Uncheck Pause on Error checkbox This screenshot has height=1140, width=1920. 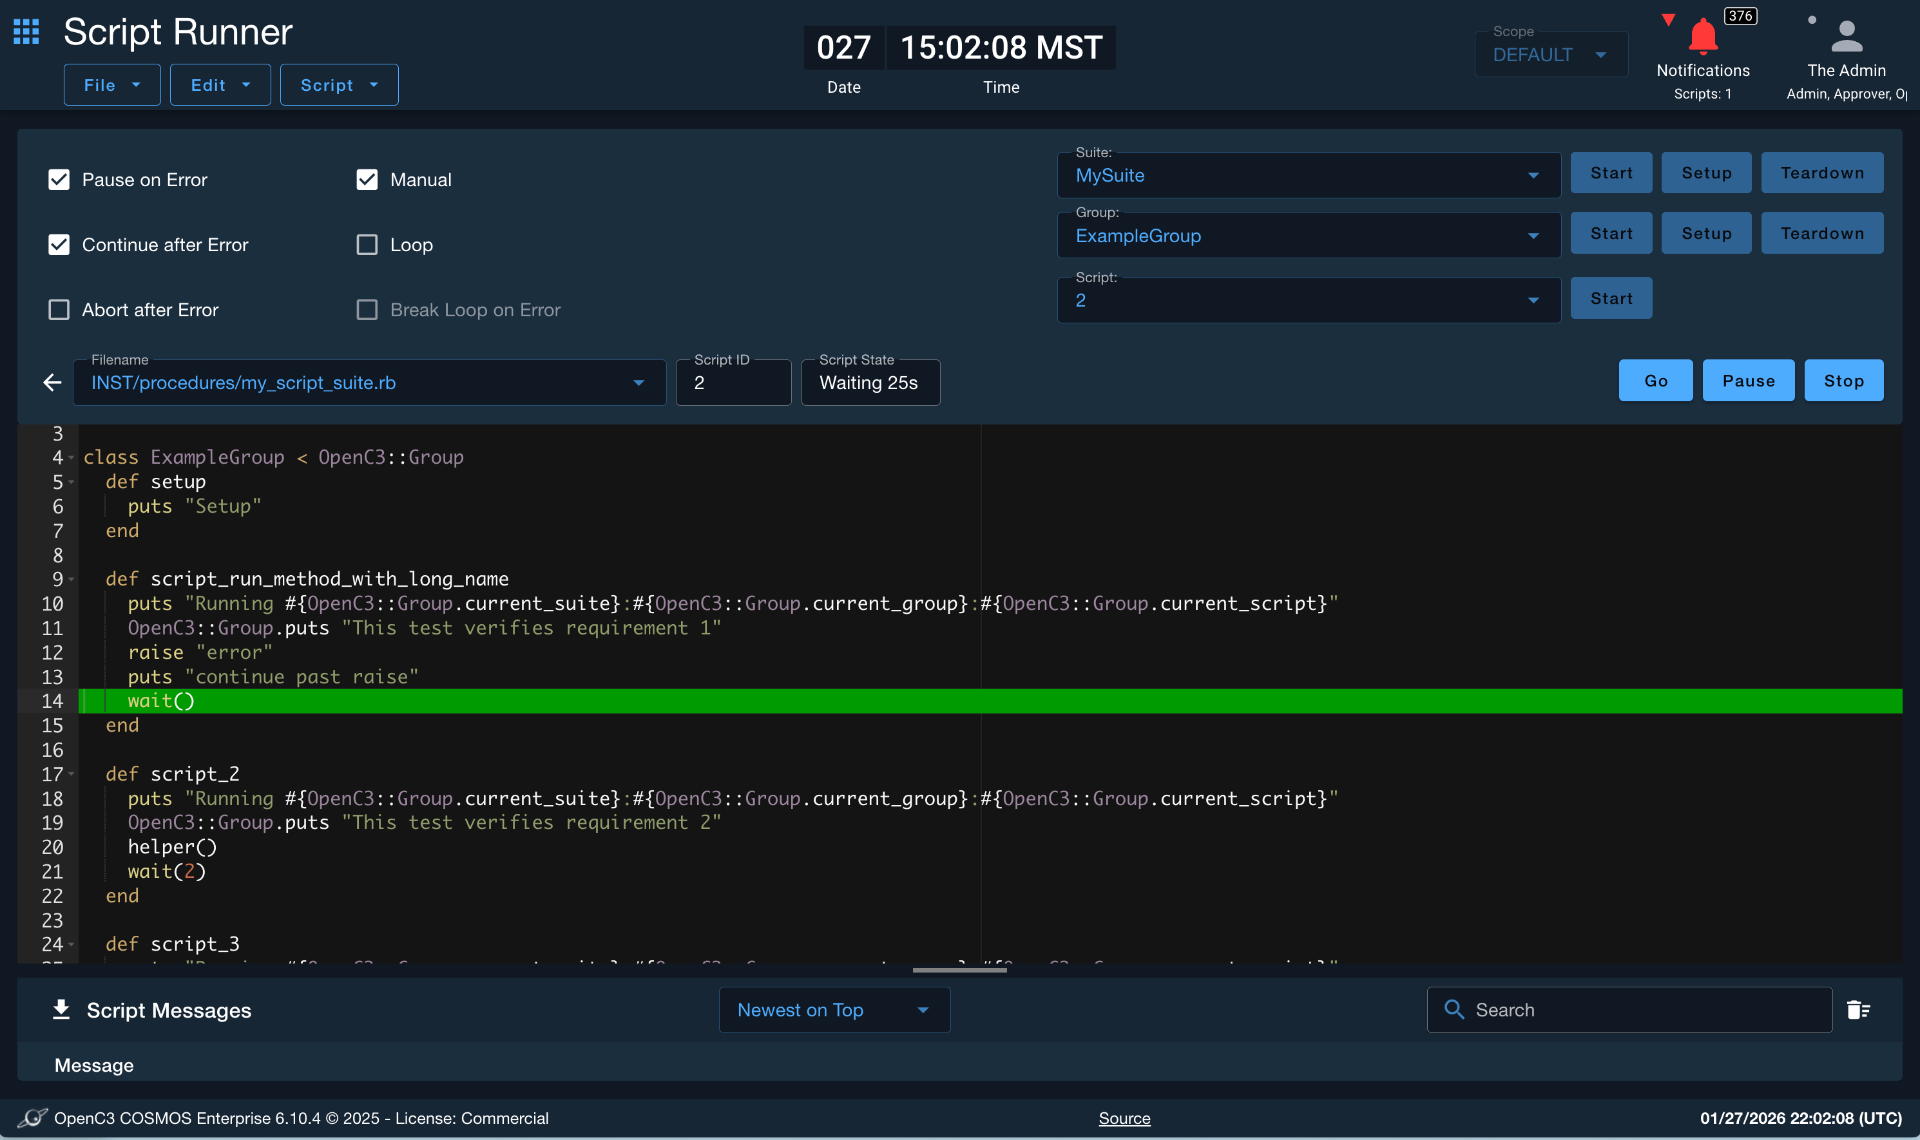pos(59,180)
